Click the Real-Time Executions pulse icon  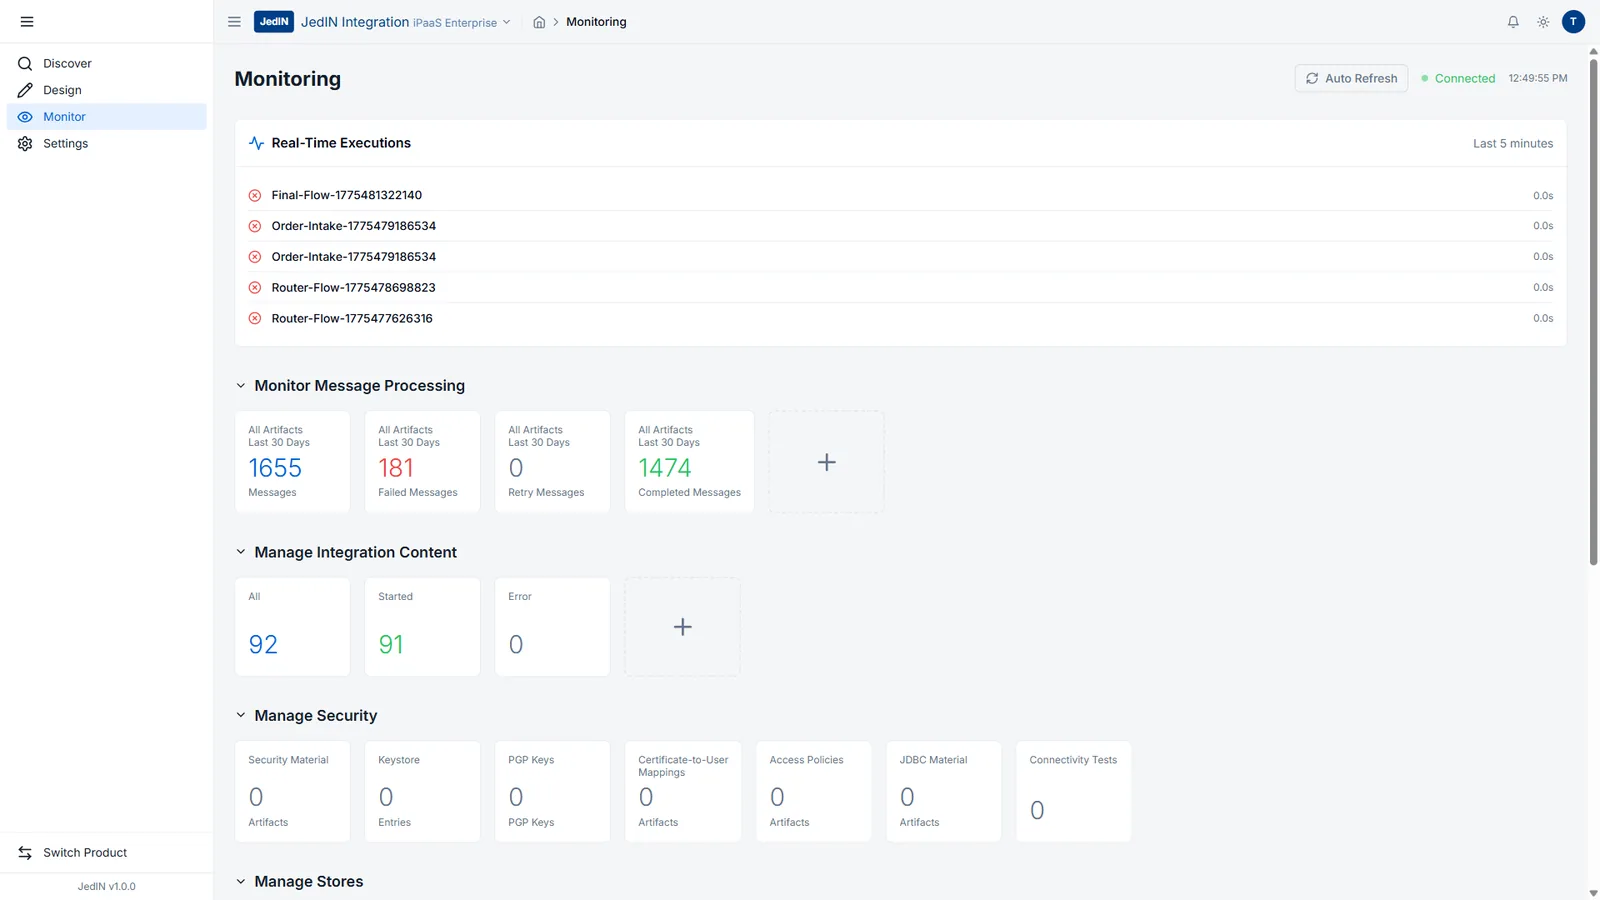click(x=256, y=143)
